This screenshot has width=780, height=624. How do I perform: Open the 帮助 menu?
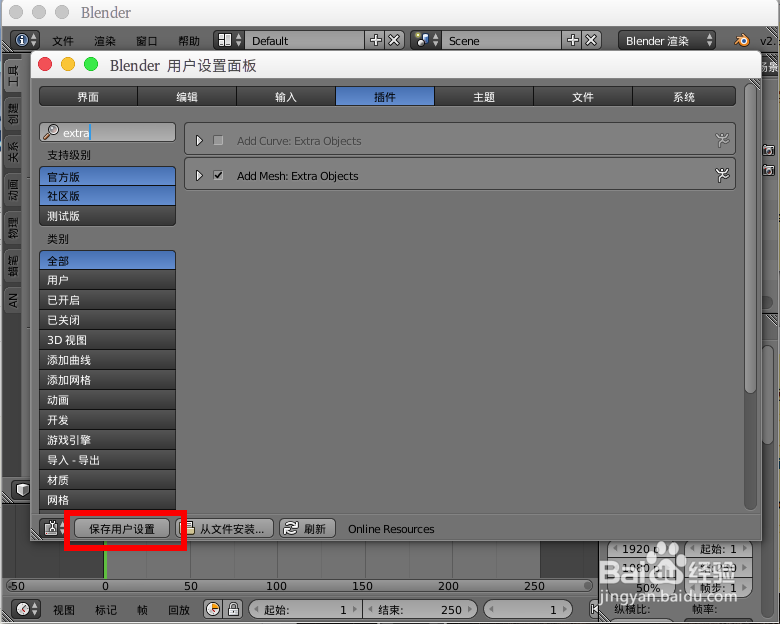189,41
